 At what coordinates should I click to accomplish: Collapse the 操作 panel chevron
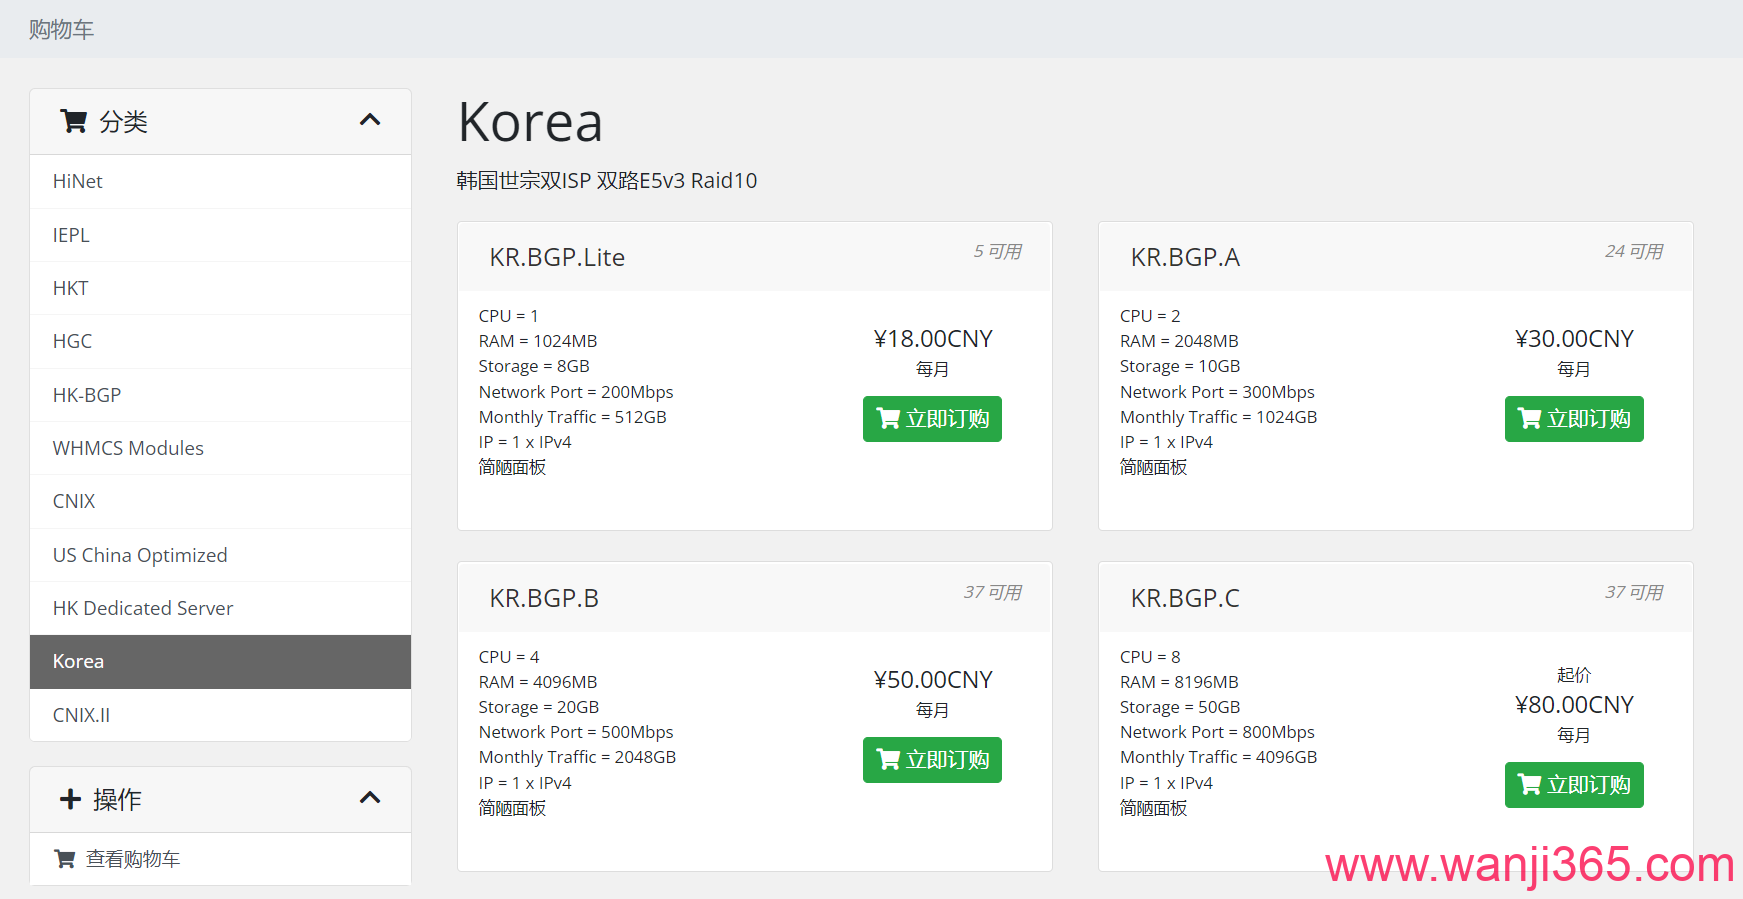click(370, 798)
